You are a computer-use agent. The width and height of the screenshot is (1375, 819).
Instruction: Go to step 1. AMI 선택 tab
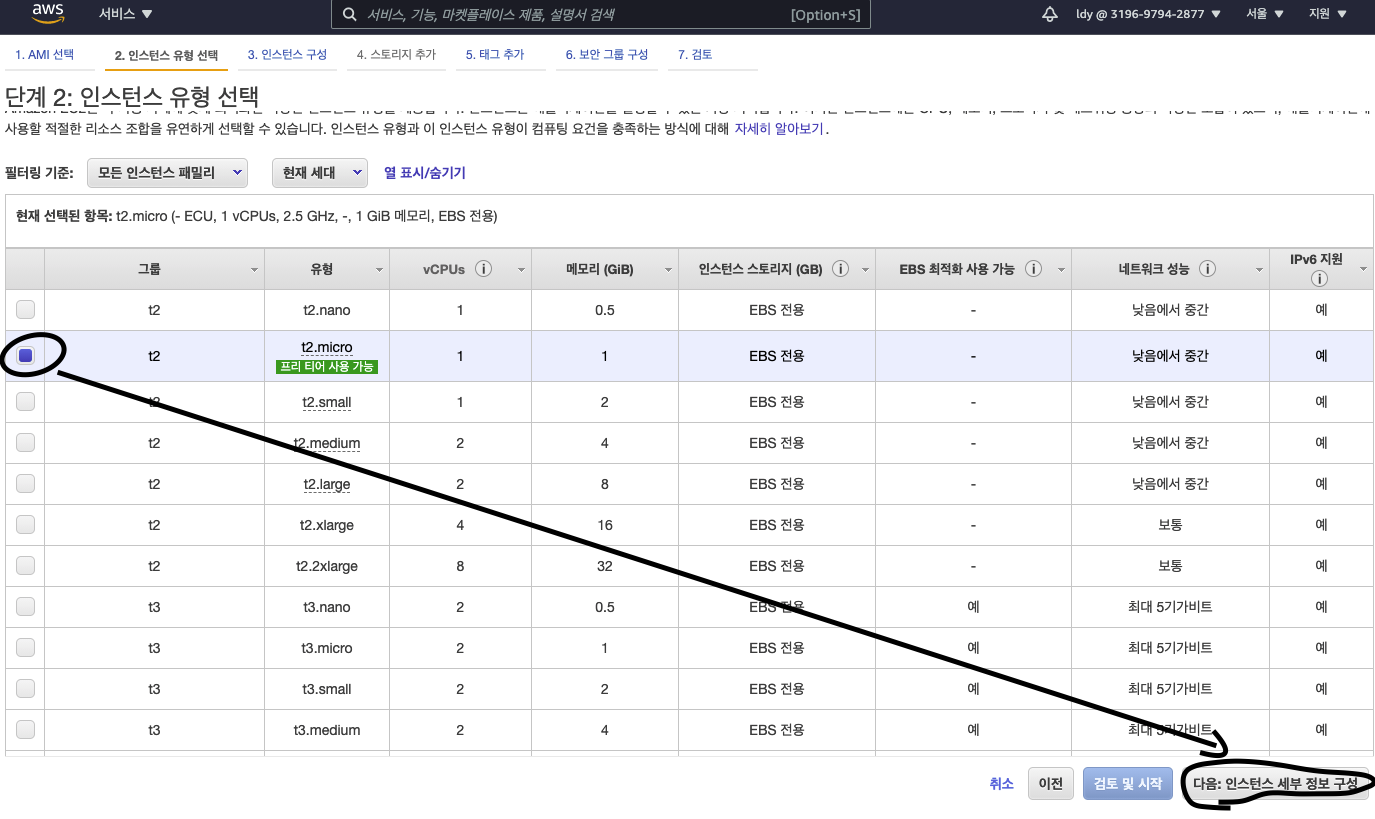(x=44, y=54)
